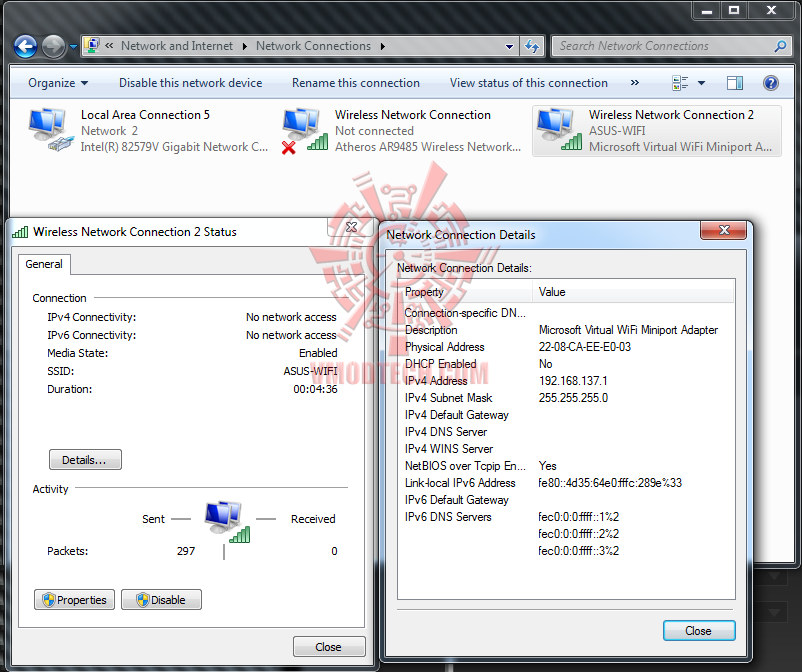Open the Organize menu
The image size is (802, 672).
[58, 83]
